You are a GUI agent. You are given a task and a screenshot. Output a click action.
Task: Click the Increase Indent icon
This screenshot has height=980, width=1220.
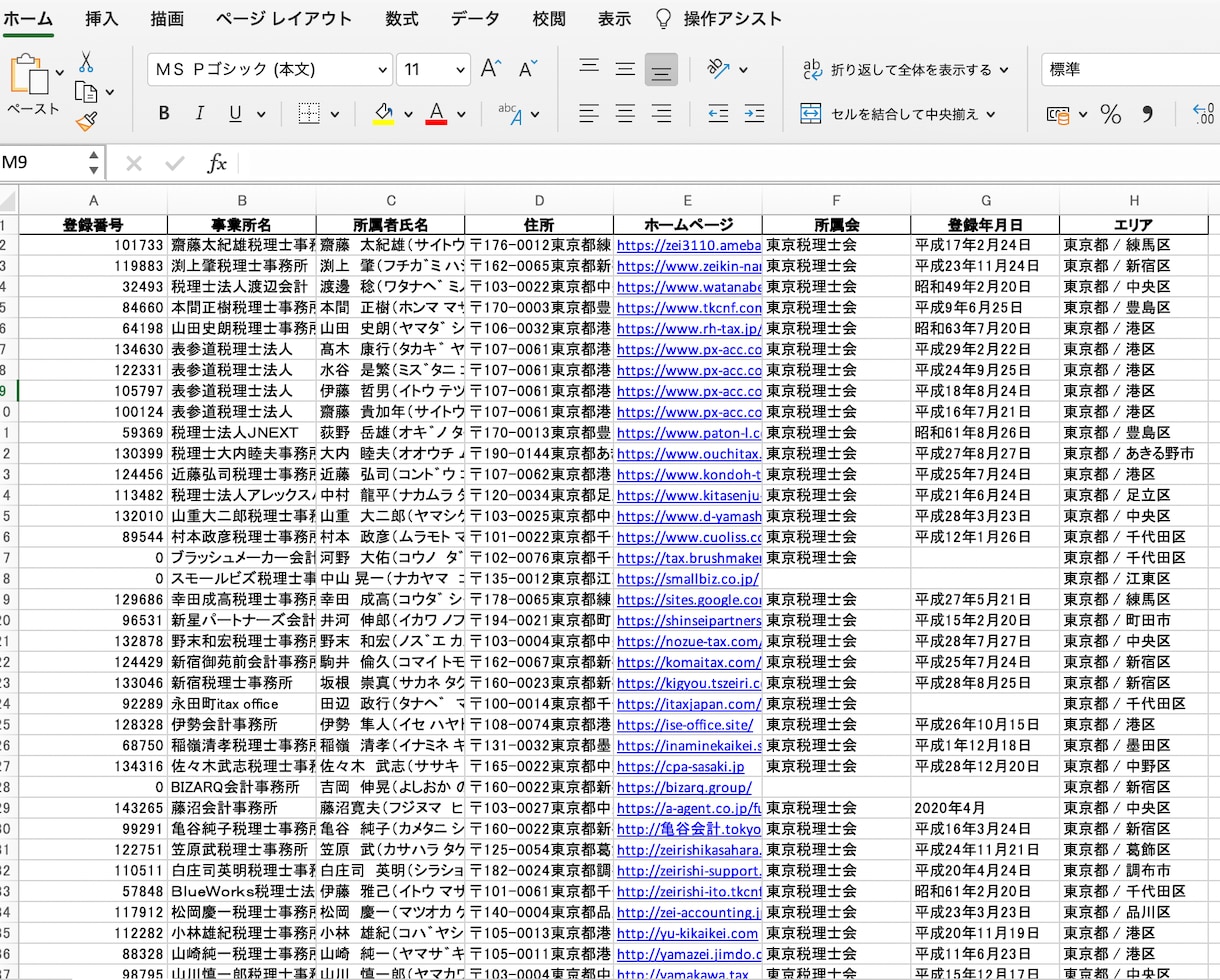(754, 114)
